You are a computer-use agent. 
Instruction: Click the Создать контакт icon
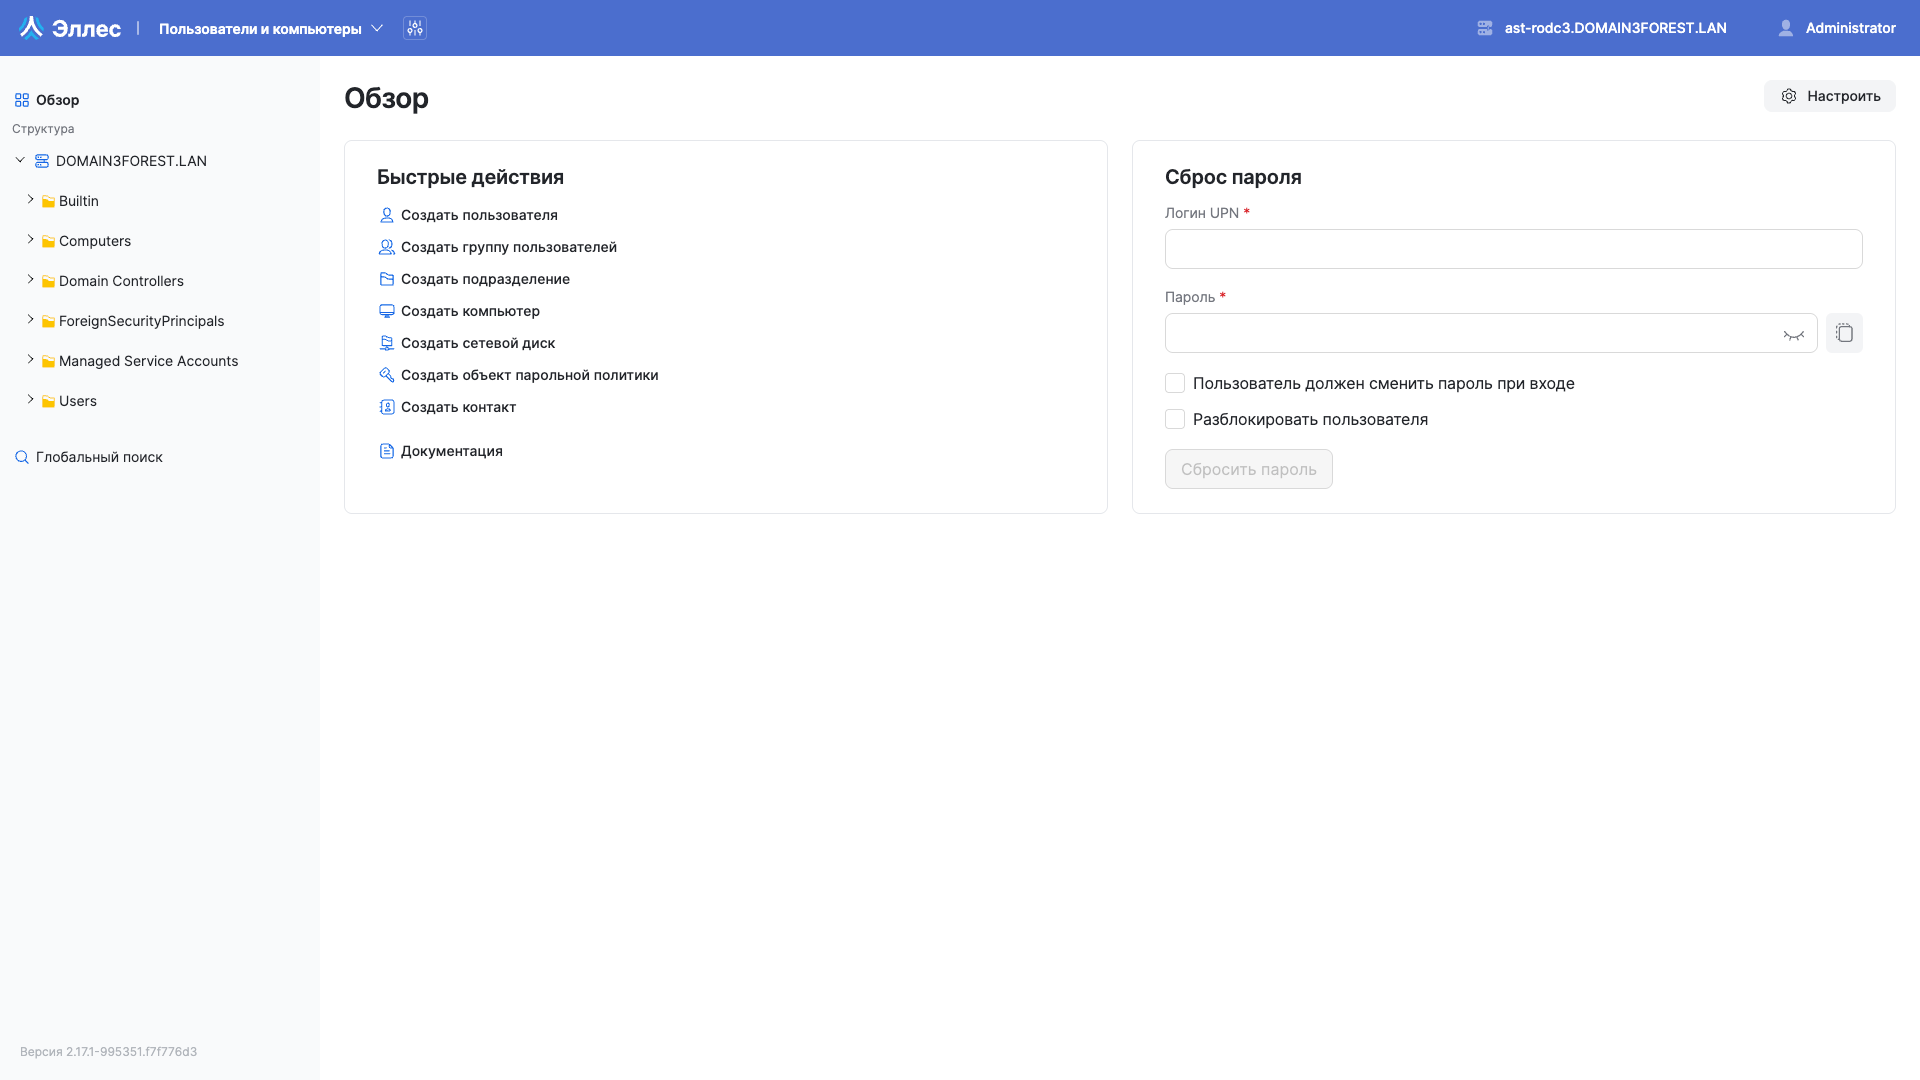[387, 407]
